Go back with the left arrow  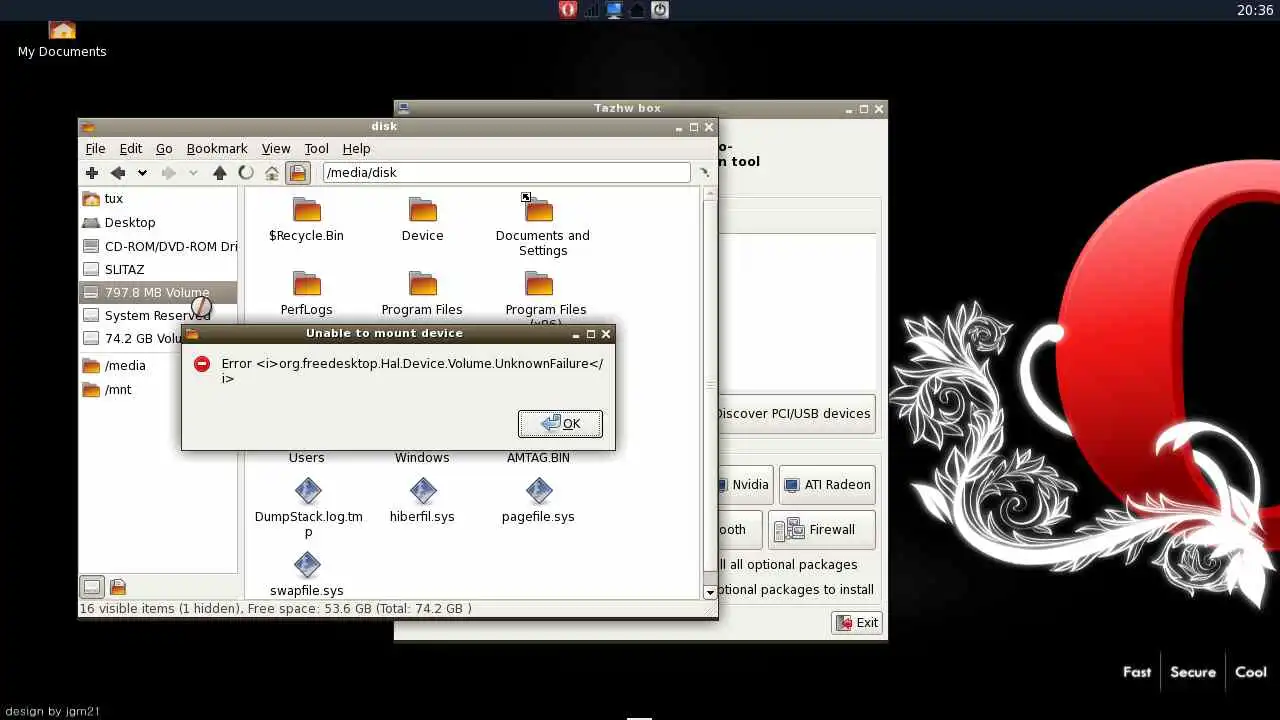click(117, 173)
